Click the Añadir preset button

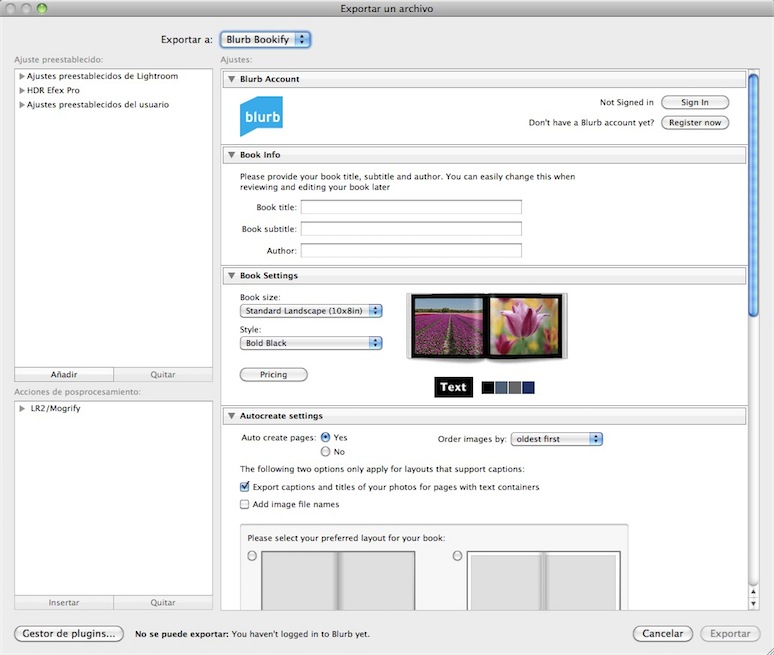(x=64, y=375)
